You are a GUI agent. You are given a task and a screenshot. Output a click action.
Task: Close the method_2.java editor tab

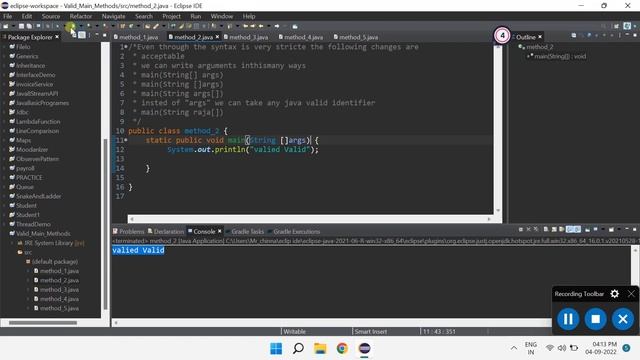pyautogui.click(x=218, y=37)
